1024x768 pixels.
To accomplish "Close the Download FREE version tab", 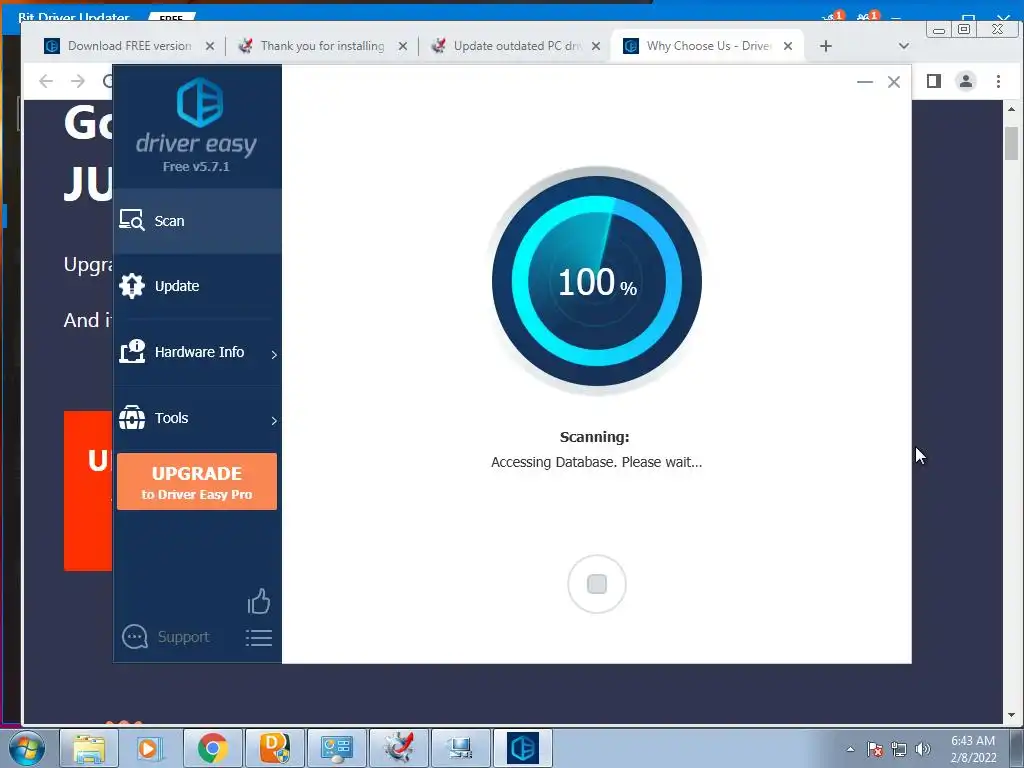I will (210, 46).
